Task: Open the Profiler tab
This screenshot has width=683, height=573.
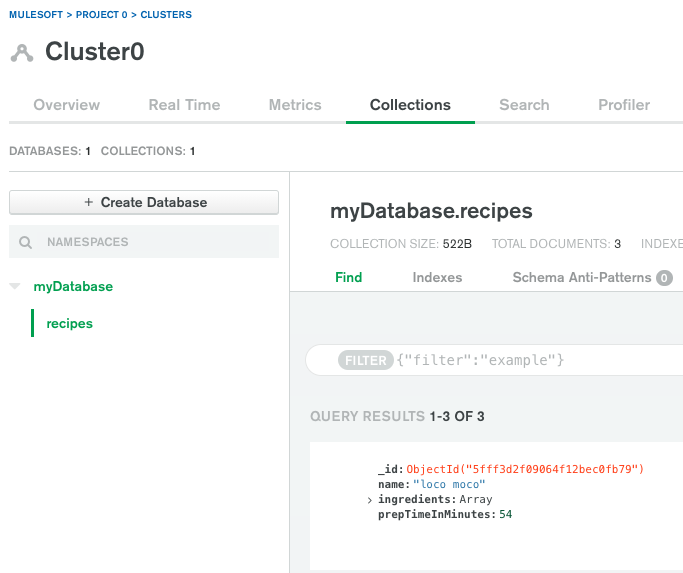Action: coord(624,105)
